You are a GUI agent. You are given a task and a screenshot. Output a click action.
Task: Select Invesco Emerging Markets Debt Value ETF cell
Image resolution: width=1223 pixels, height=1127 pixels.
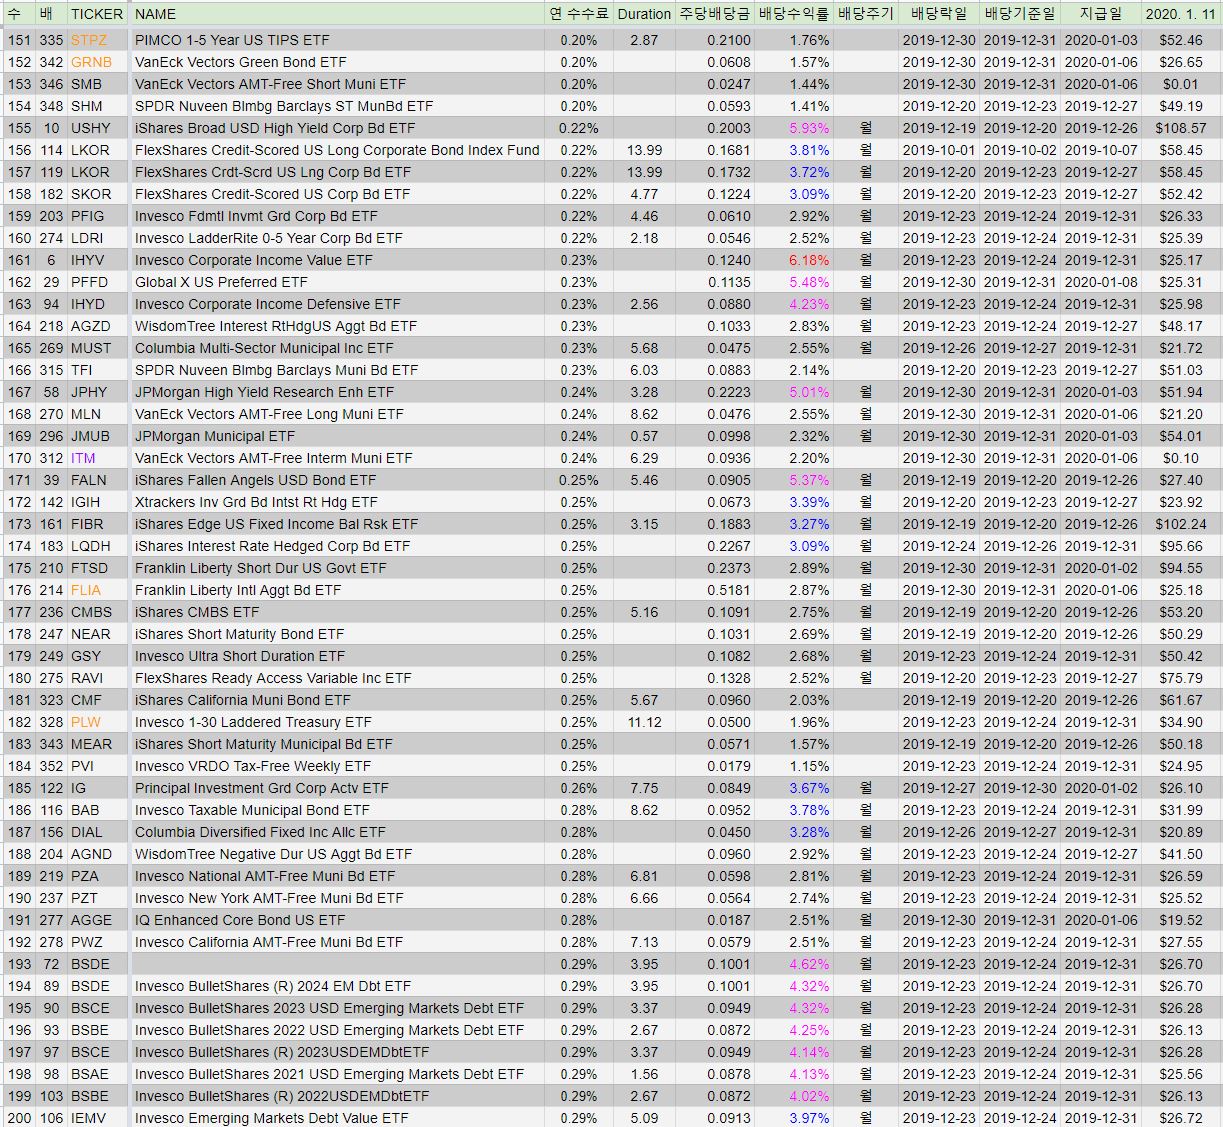pyautogui.click(x=338, y=1118)
